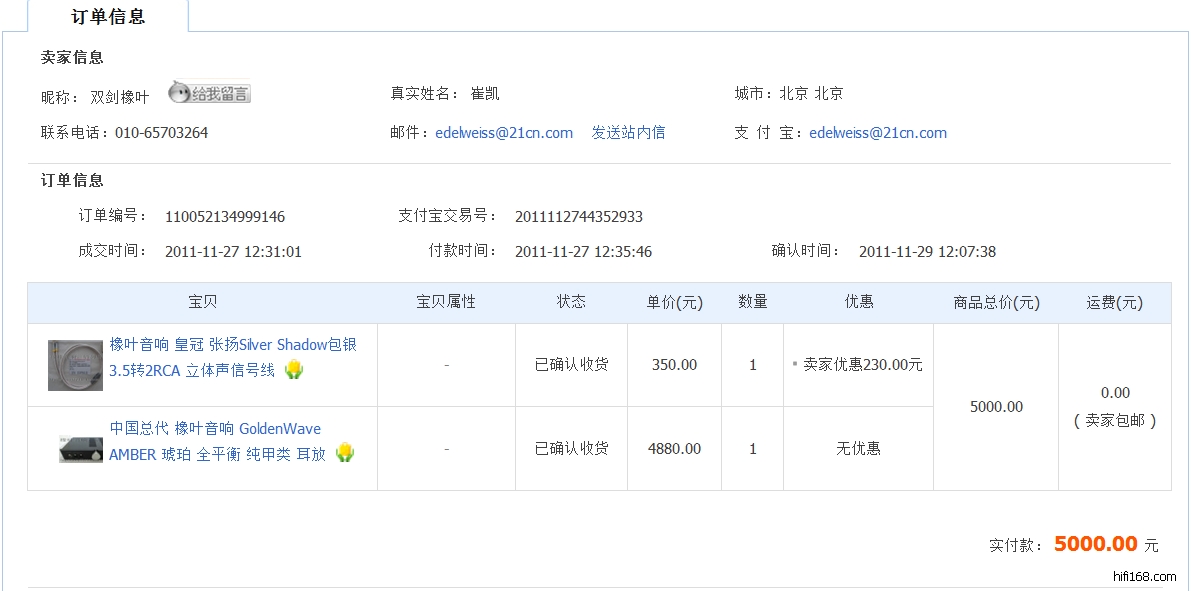Click the seller email link after 邮件
Image resolution: width=1191 pixels, height=591 pixels.
pyautogui.click(x=504, y=133)
